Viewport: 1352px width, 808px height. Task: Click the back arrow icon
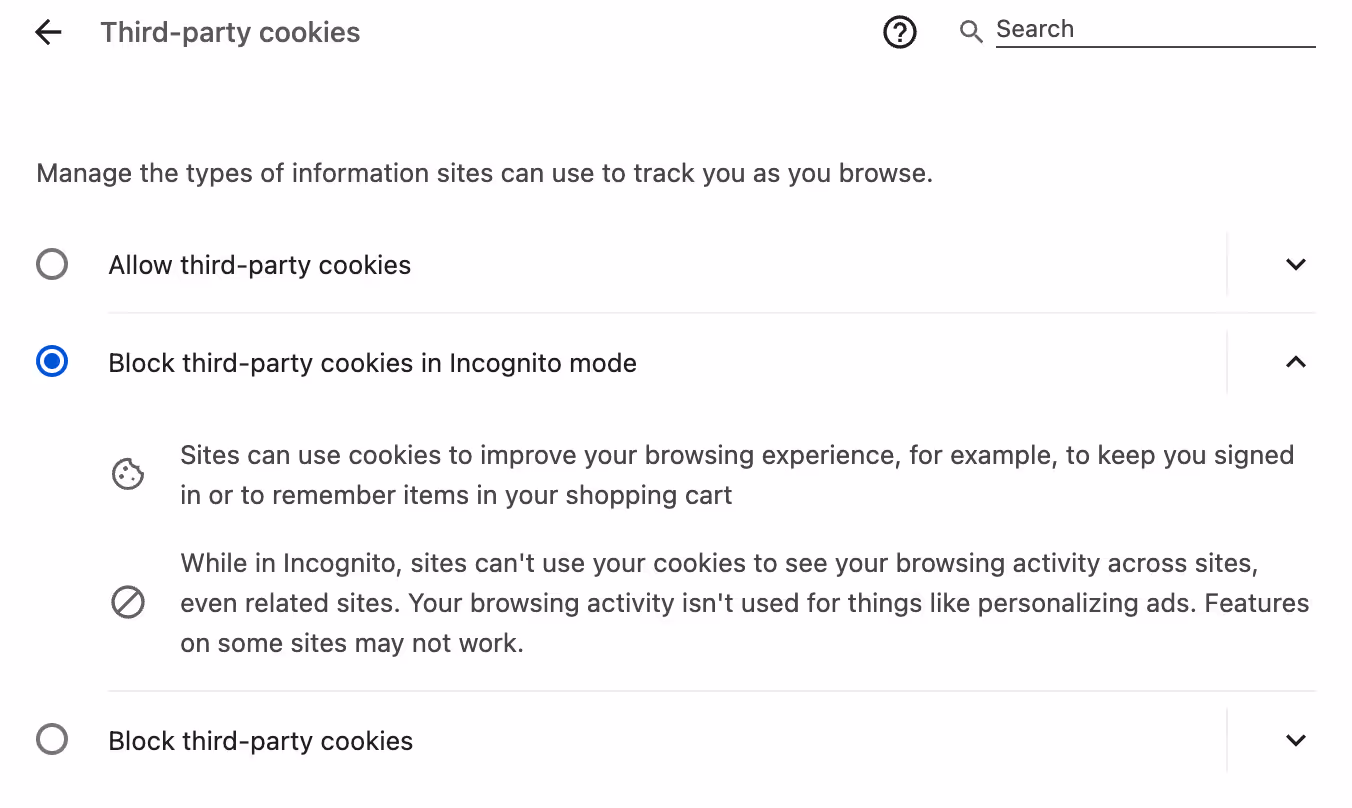point(47,32)
